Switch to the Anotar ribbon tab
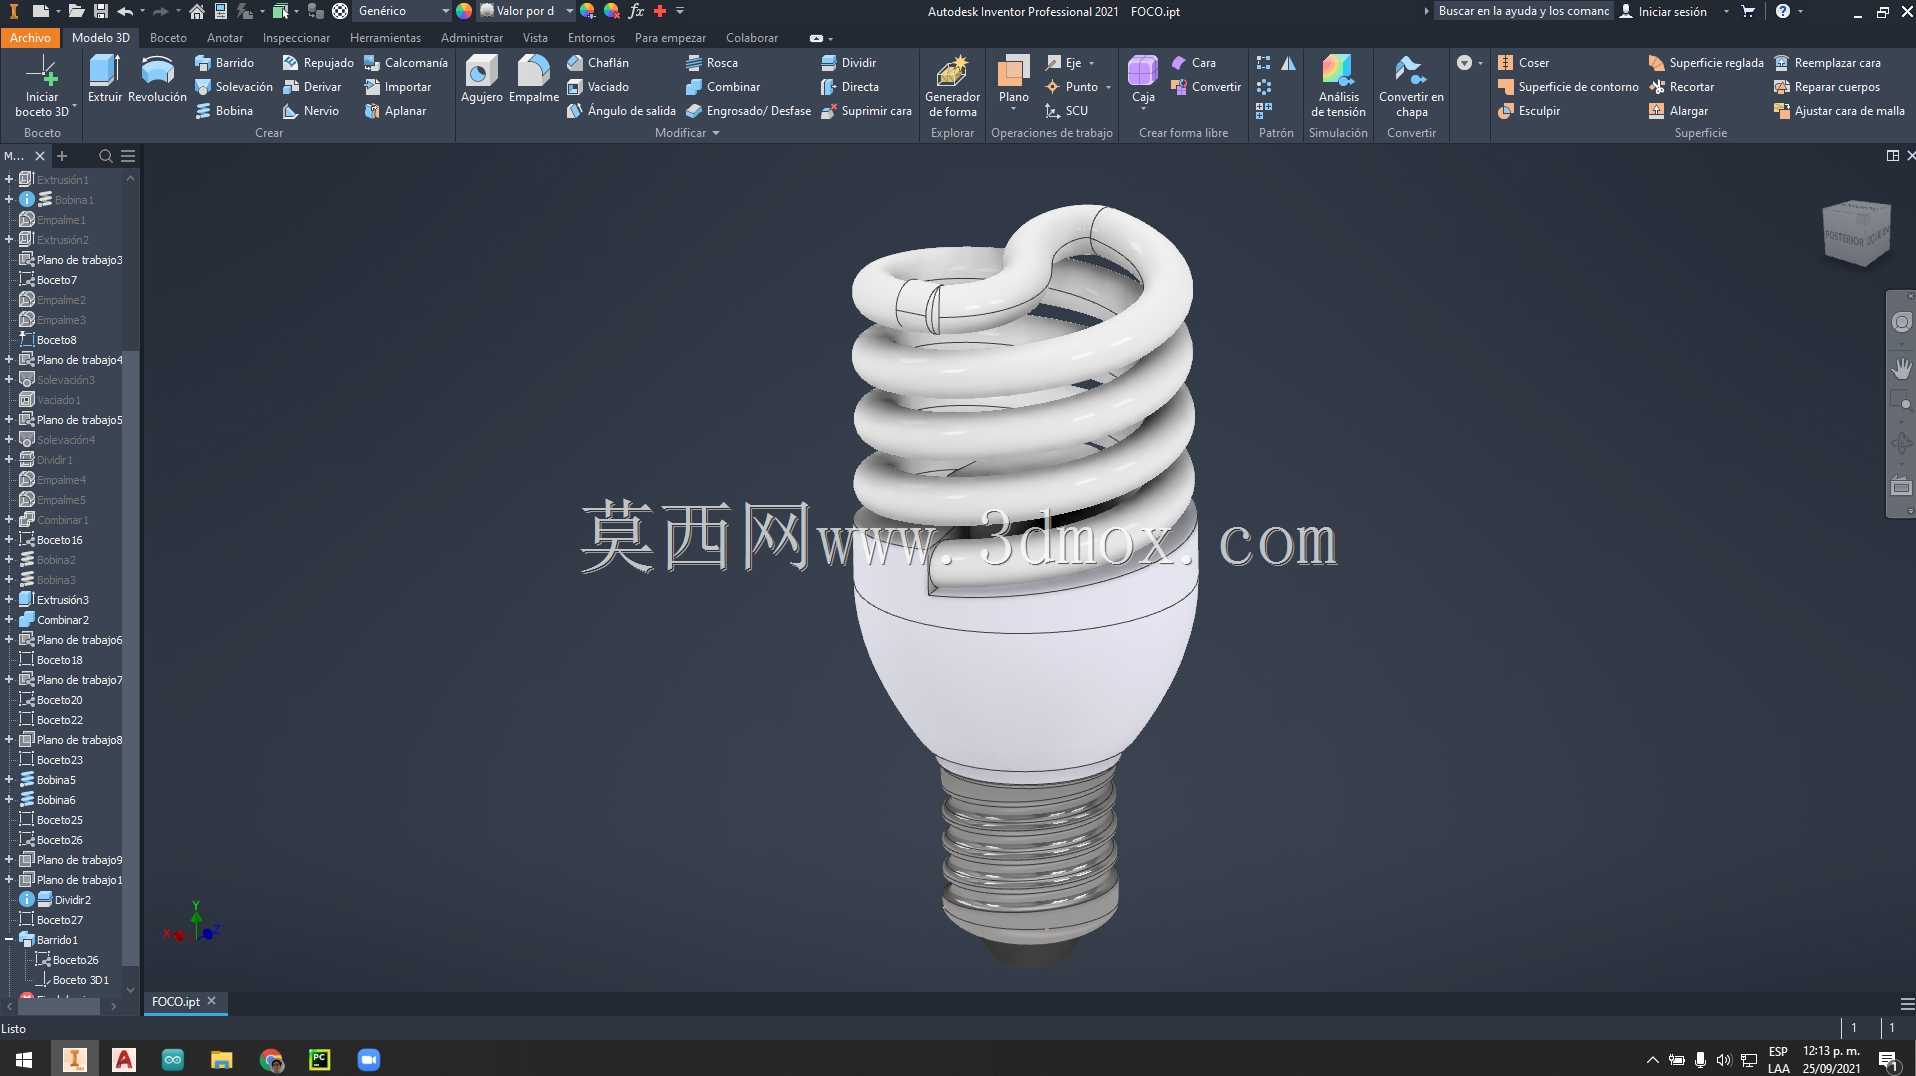Screen dimensions: 1916x1076 click(x=225, y=37)
